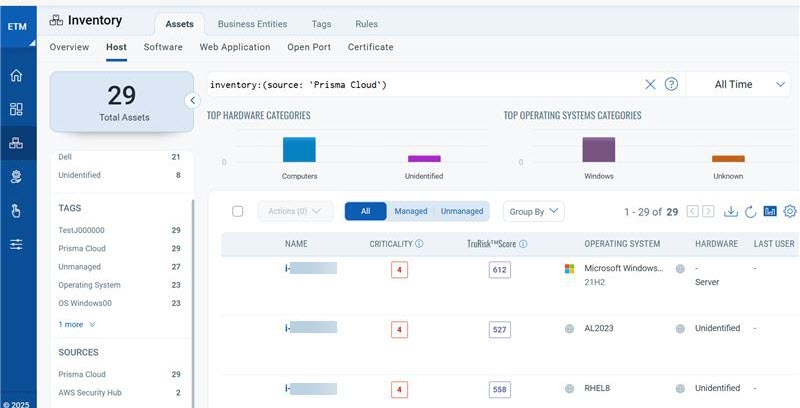Open table settings gear icon
Viewport: 800px width, 408px height.
790,211
